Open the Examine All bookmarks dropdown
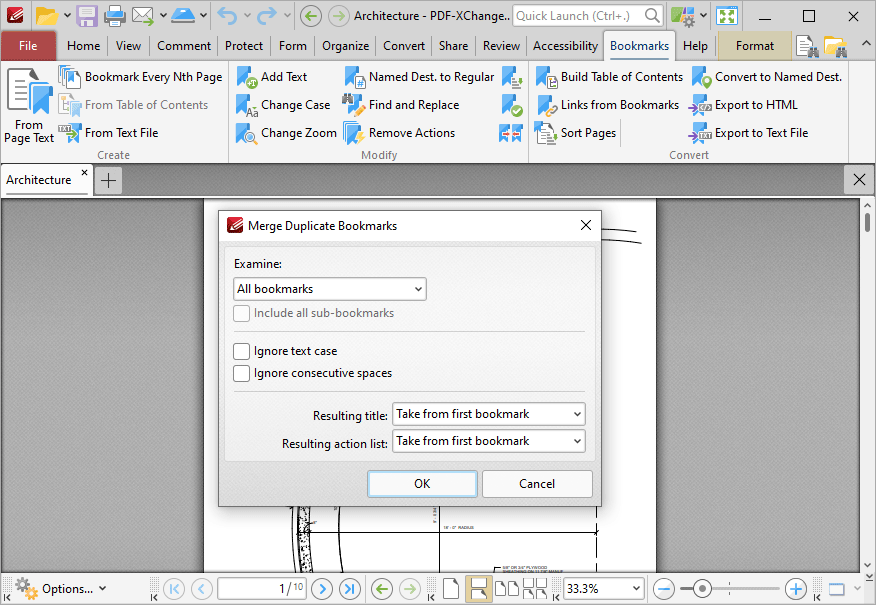Screen dimensions: 876x605 (x=329, y=289)
